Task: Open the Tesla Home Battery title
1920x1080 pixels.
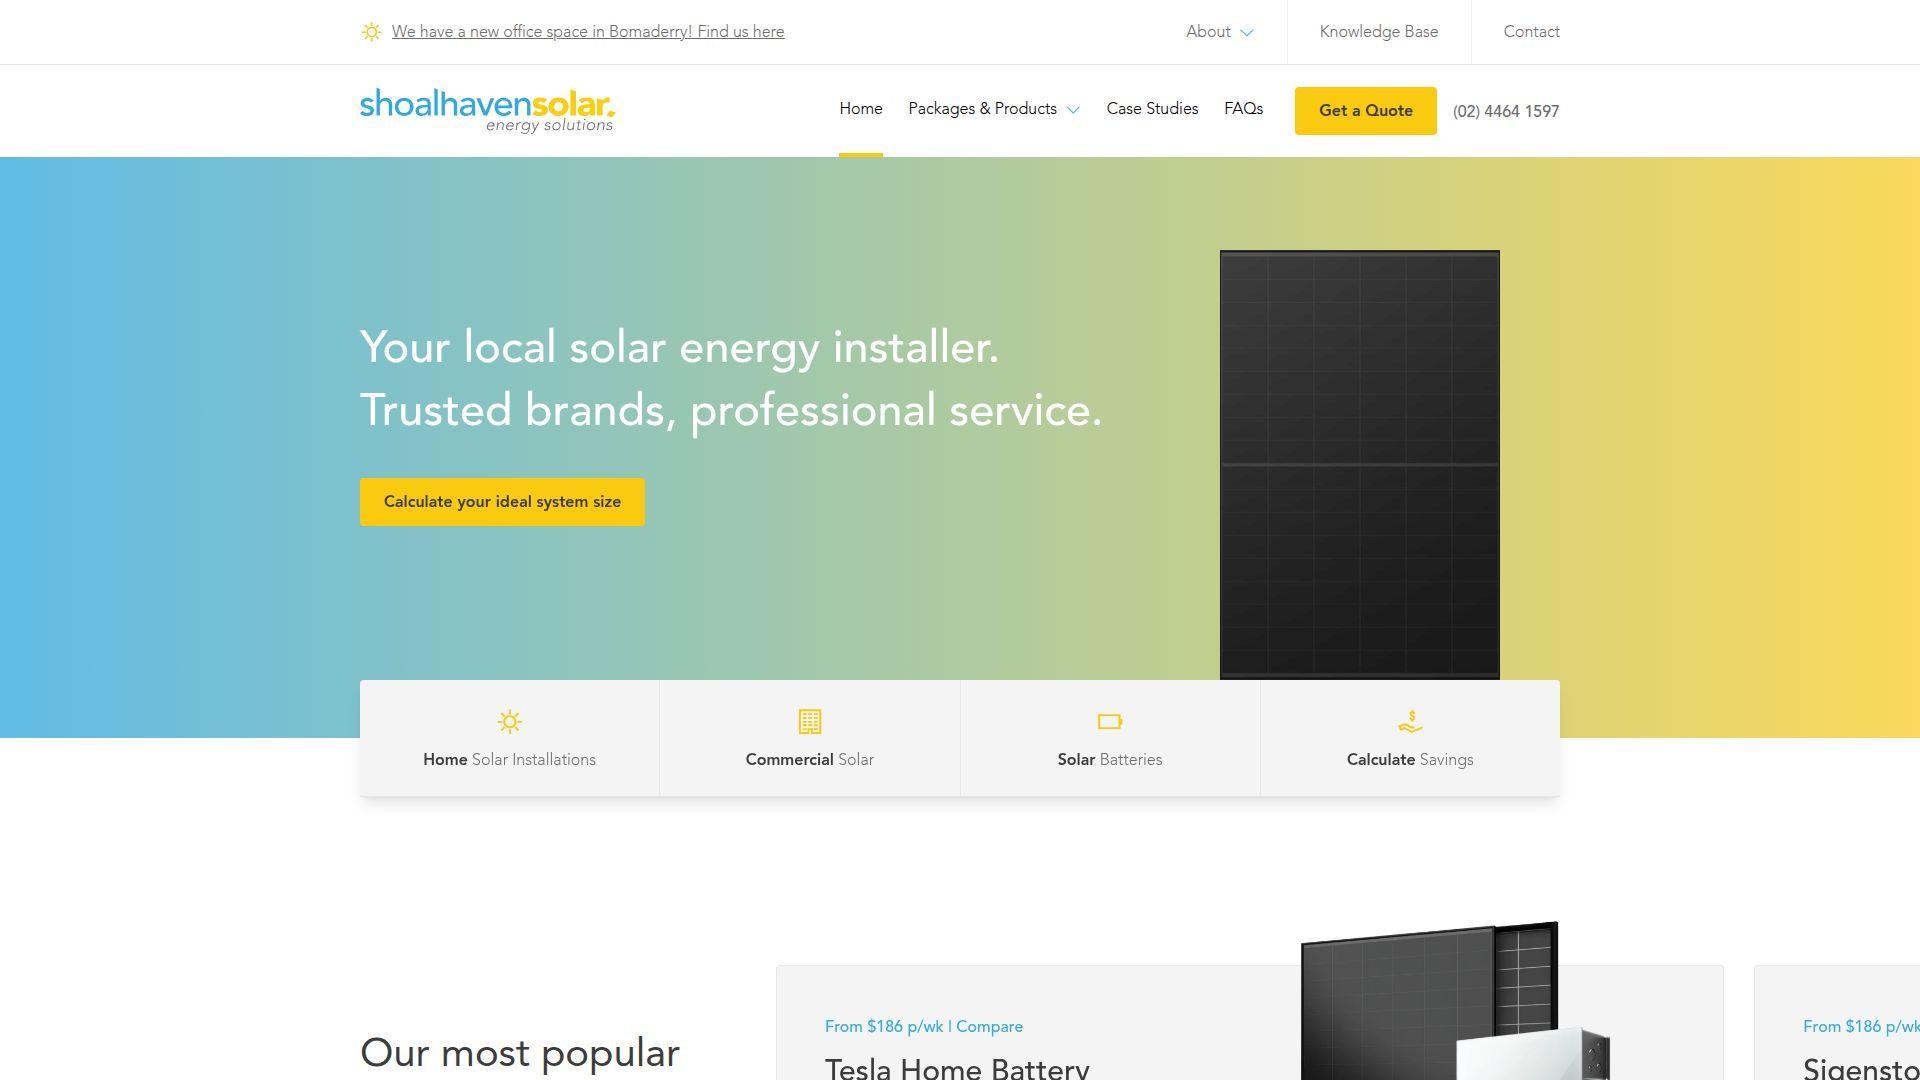Action: 957,1068
